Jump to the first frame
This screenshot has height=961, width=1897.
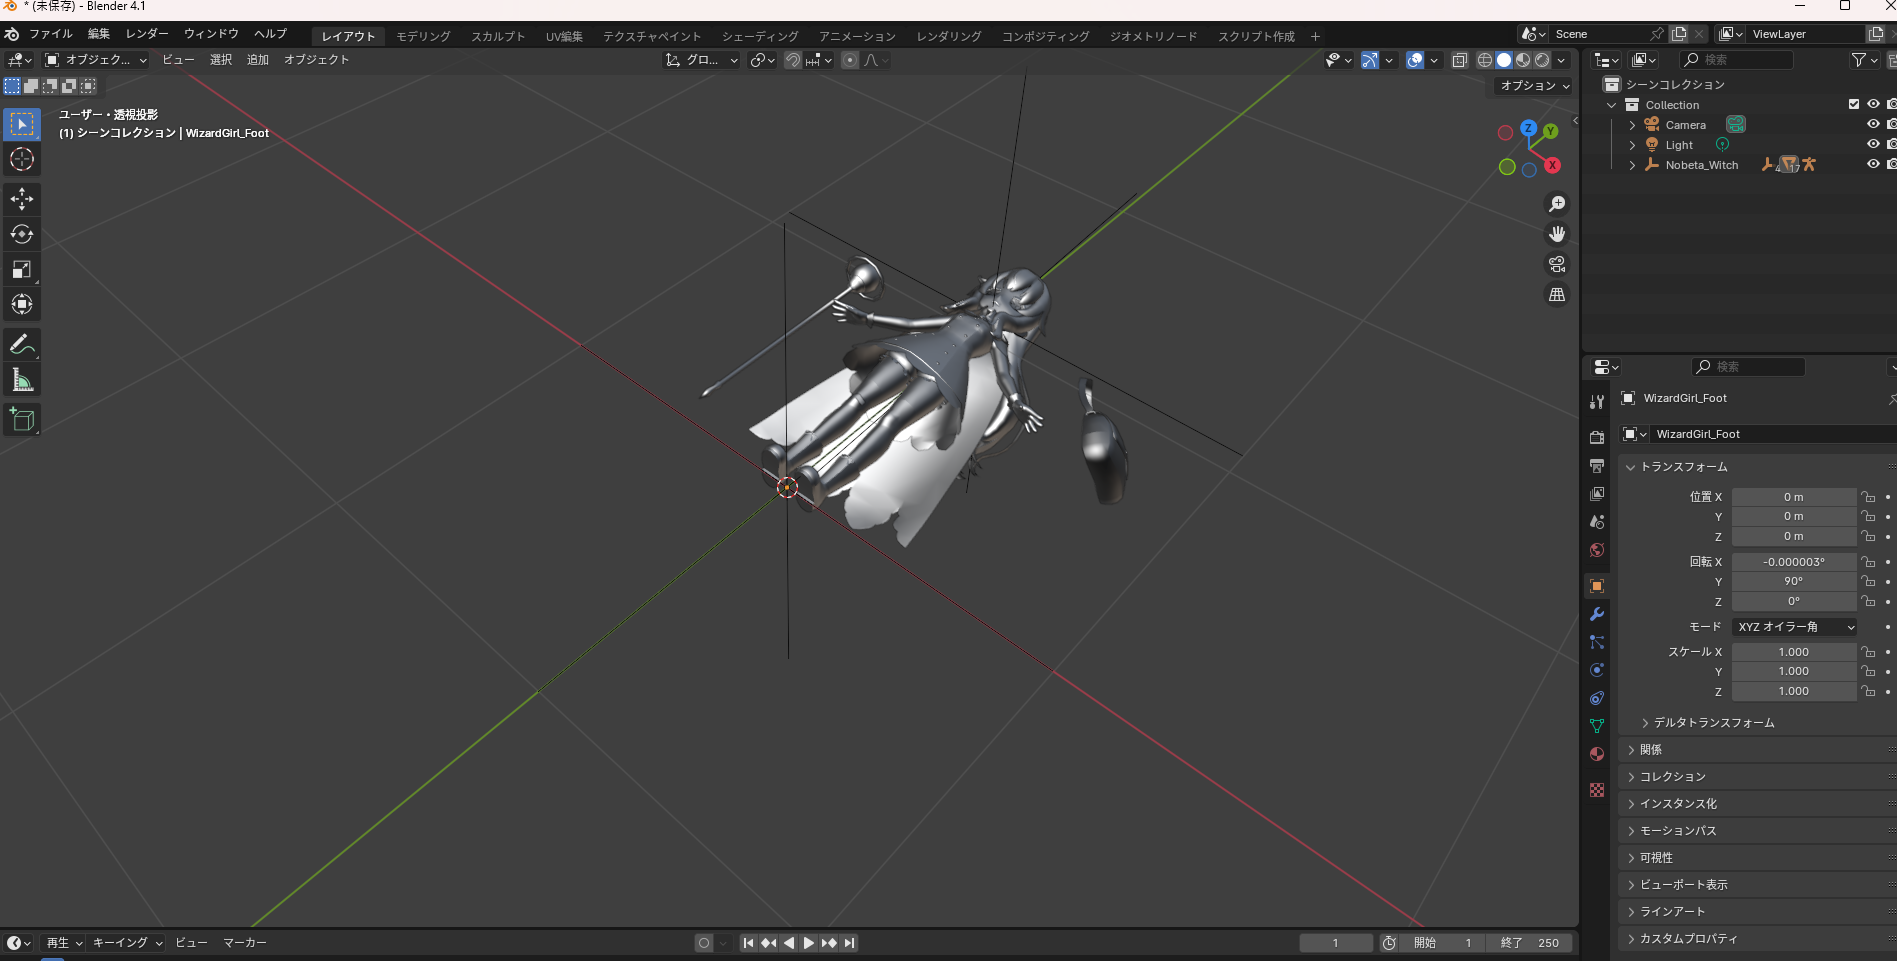pyautogui.click(x=748, y=943)
